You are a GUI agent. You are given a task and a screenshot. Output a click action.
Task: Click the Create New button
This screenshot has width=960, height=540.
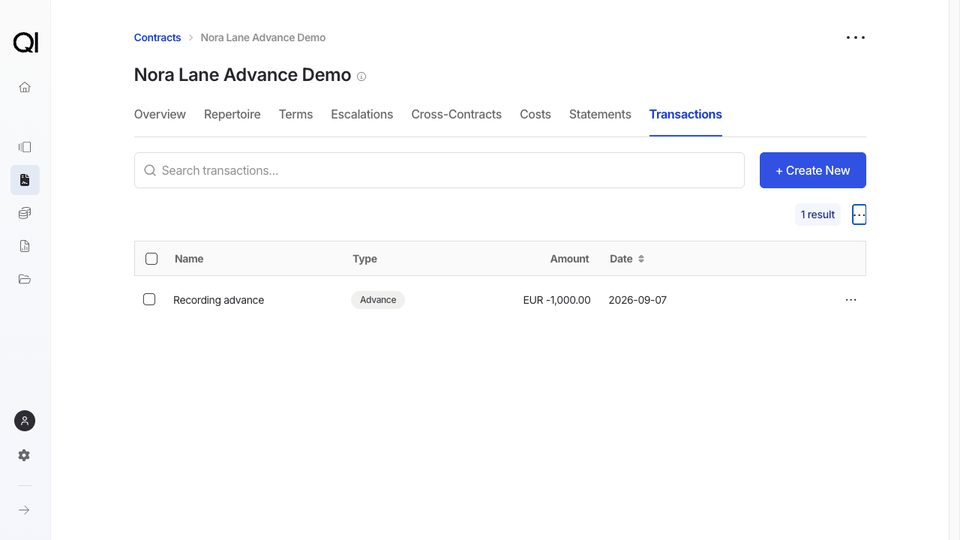[812, 170]
